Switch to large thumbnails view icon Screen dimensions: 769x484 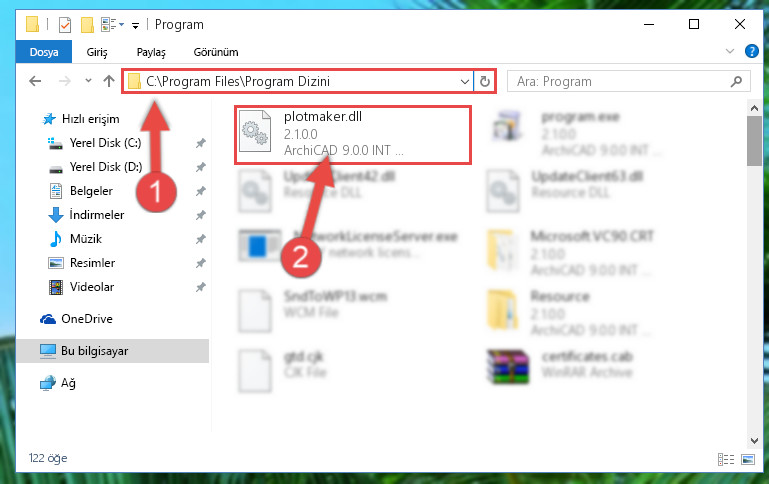[748, 459]
